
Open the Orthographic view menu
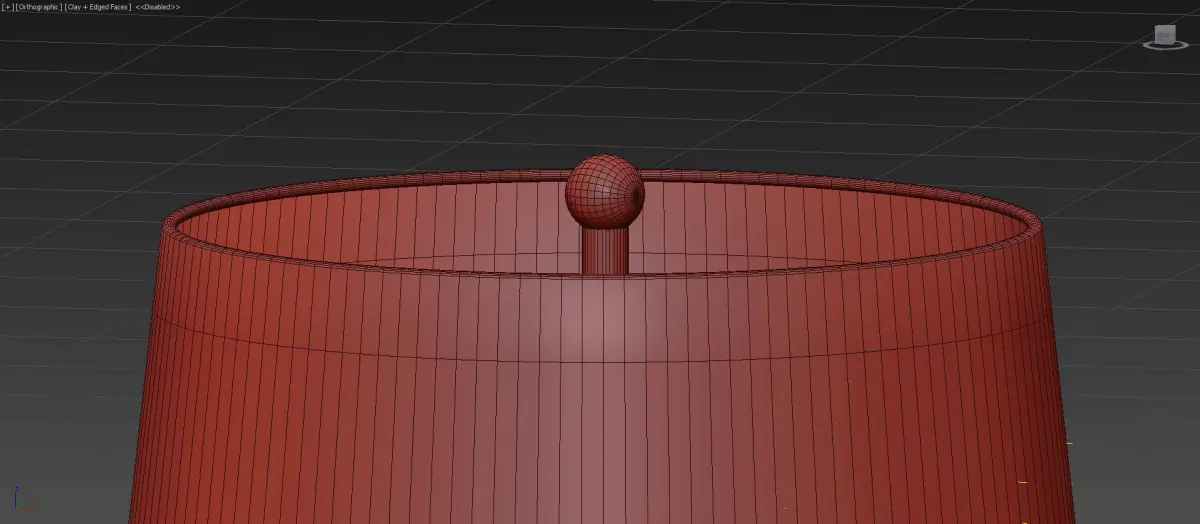[39, 7]
